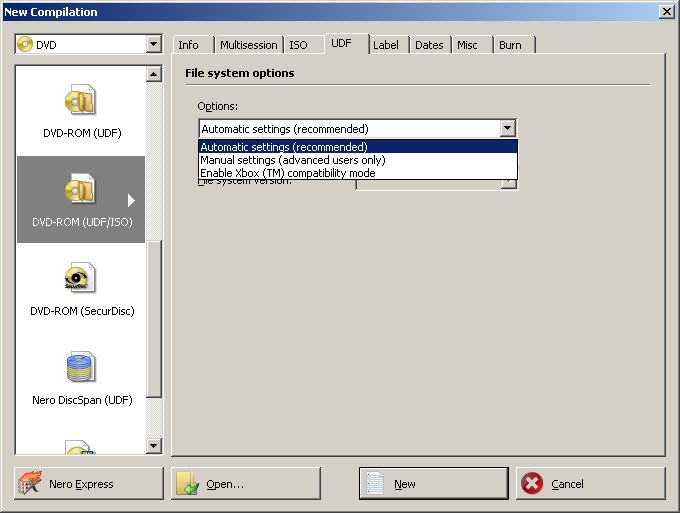Open the Dates tab

[430, 45]
